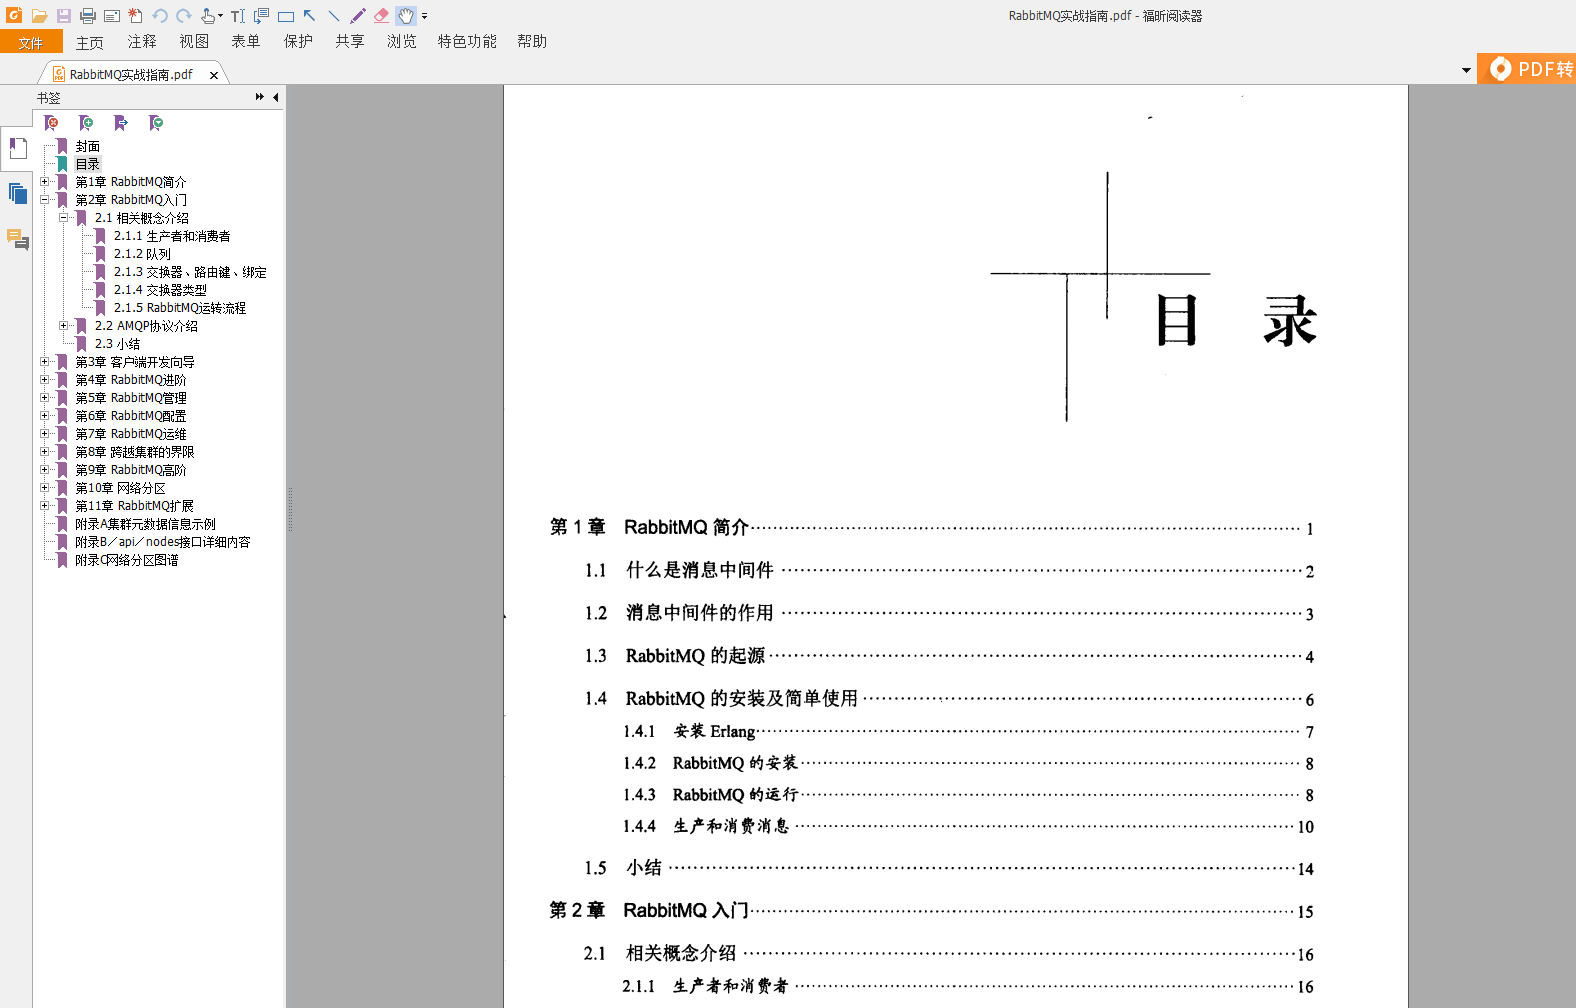The height and width of the screenshot is (1008, 1576).
Task: Switch to the 保护 ribbon tab
Action: click(298, 42)
